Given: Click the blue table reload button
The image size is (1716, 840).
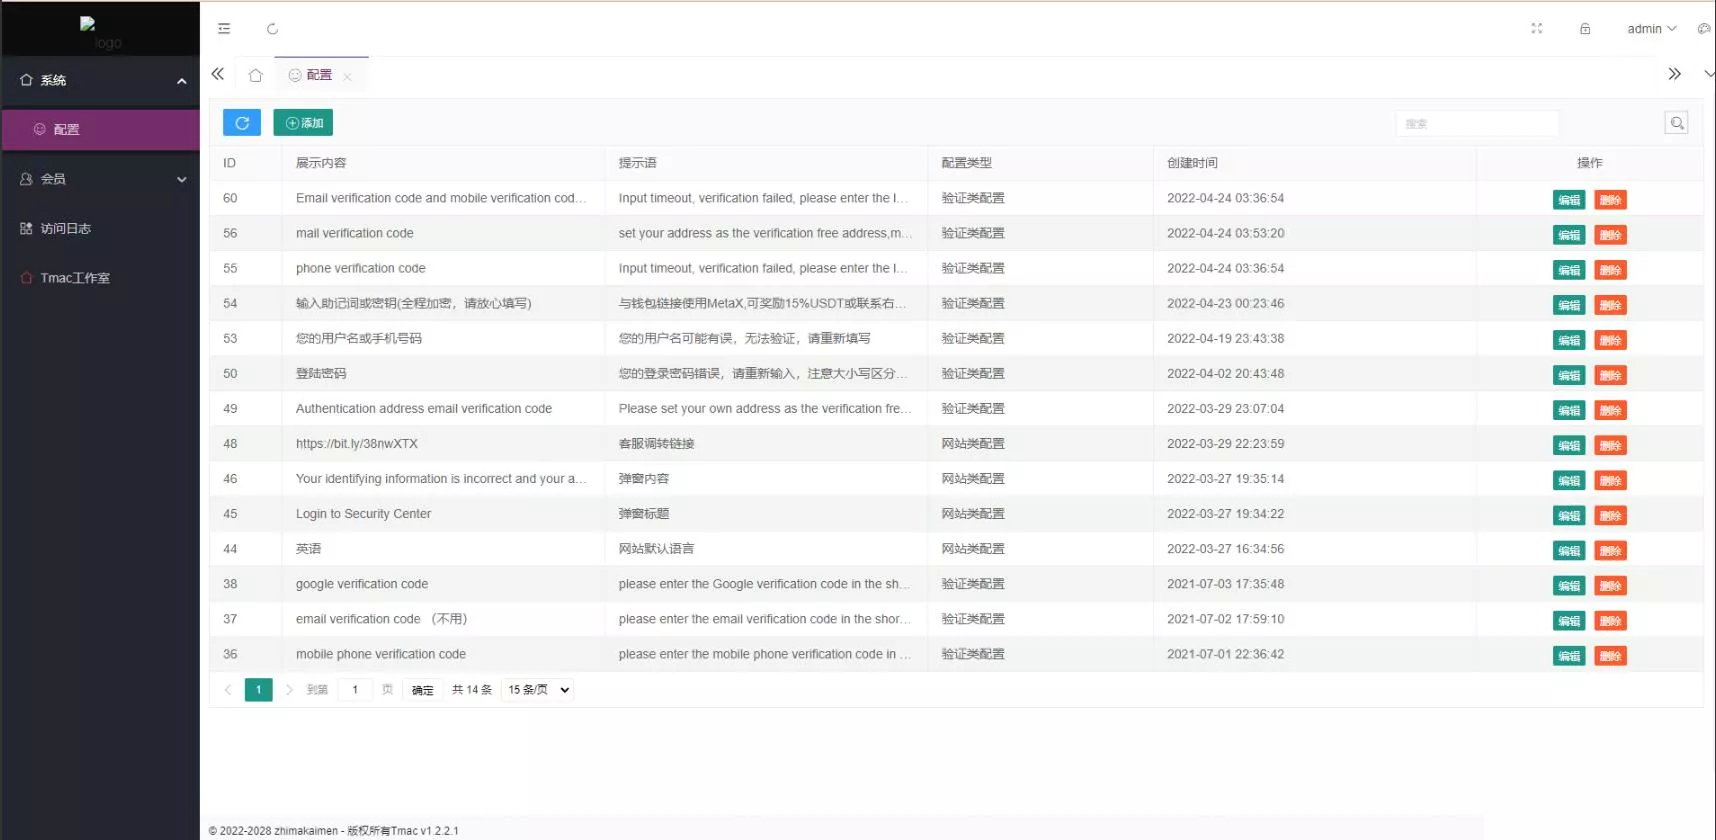Looking at the screenshot, I should click(x=242, y=123).
